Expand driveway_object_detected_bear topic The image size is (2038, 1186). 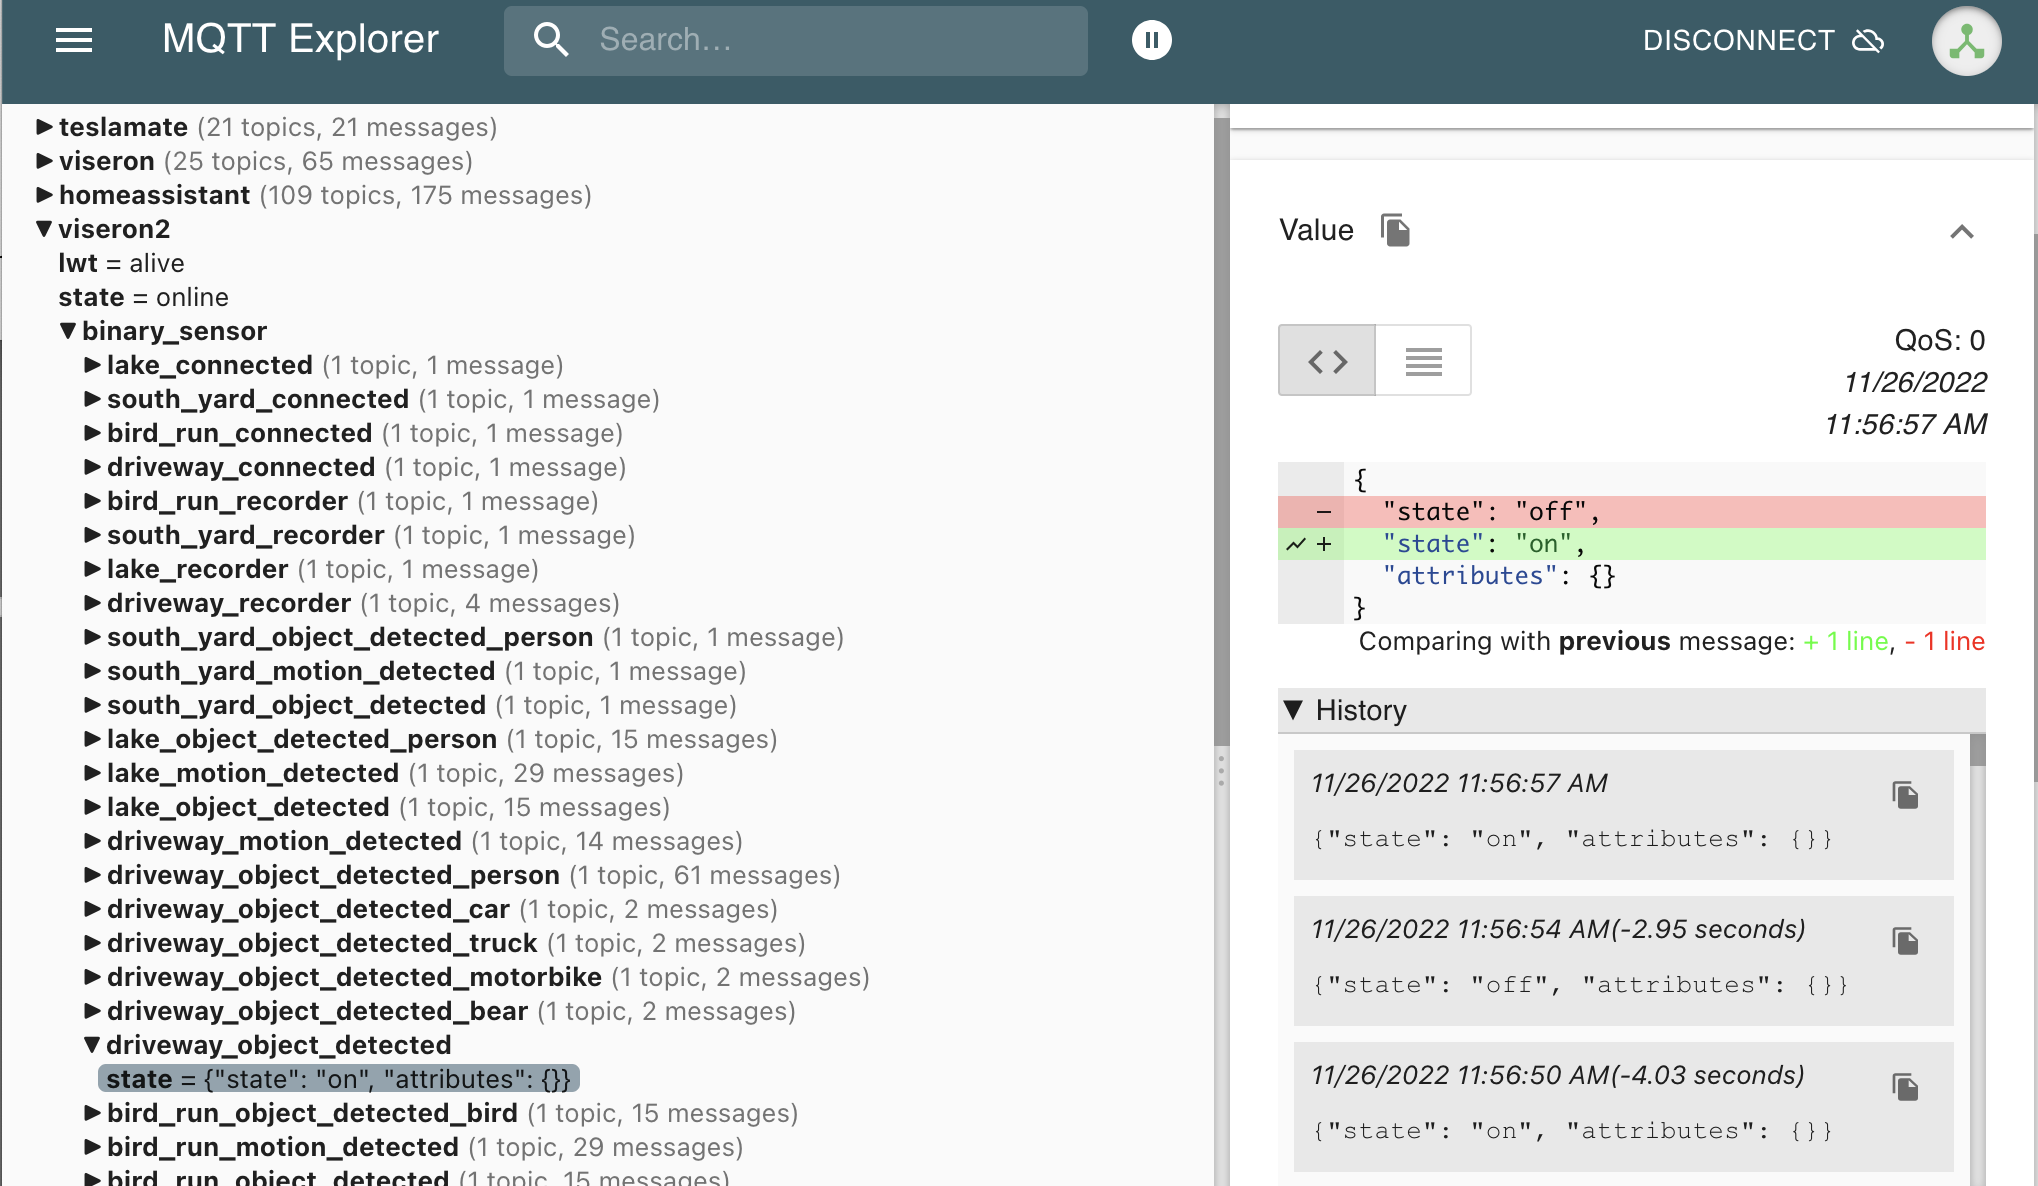click(x=92, y=1011)
